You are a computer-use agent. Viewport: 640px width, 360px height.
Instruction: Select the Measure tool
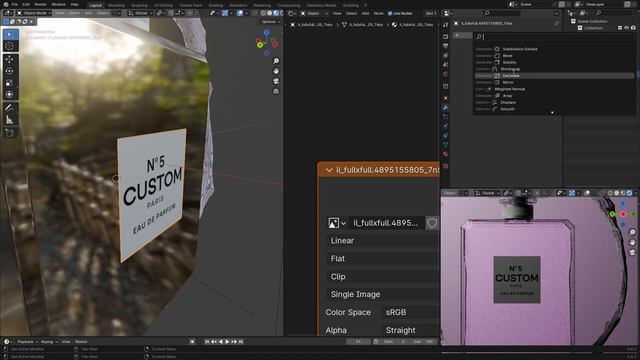click(x=10, y=120)
